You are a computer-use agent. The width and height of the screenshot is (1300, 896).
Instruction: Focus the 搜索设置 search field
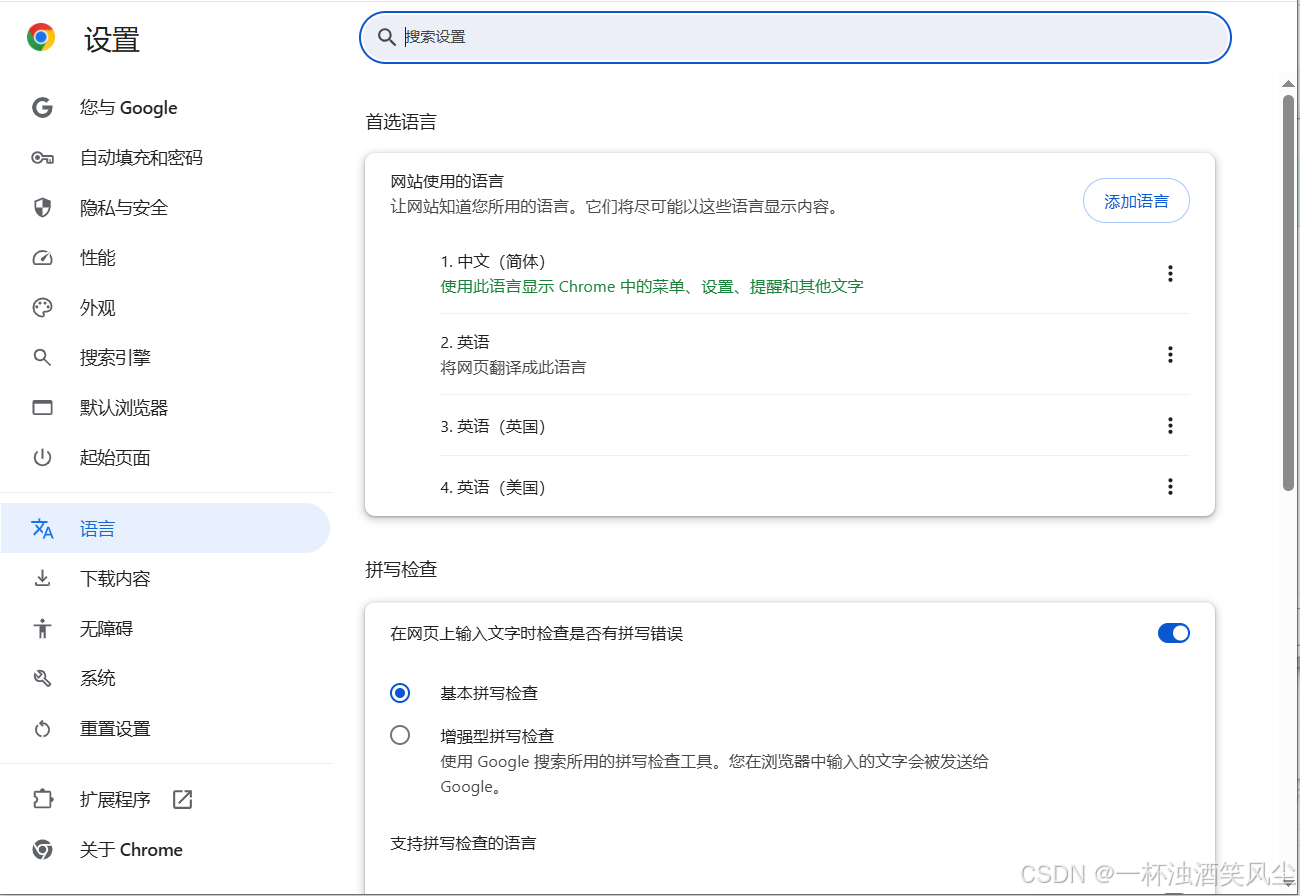pos(795,37)
